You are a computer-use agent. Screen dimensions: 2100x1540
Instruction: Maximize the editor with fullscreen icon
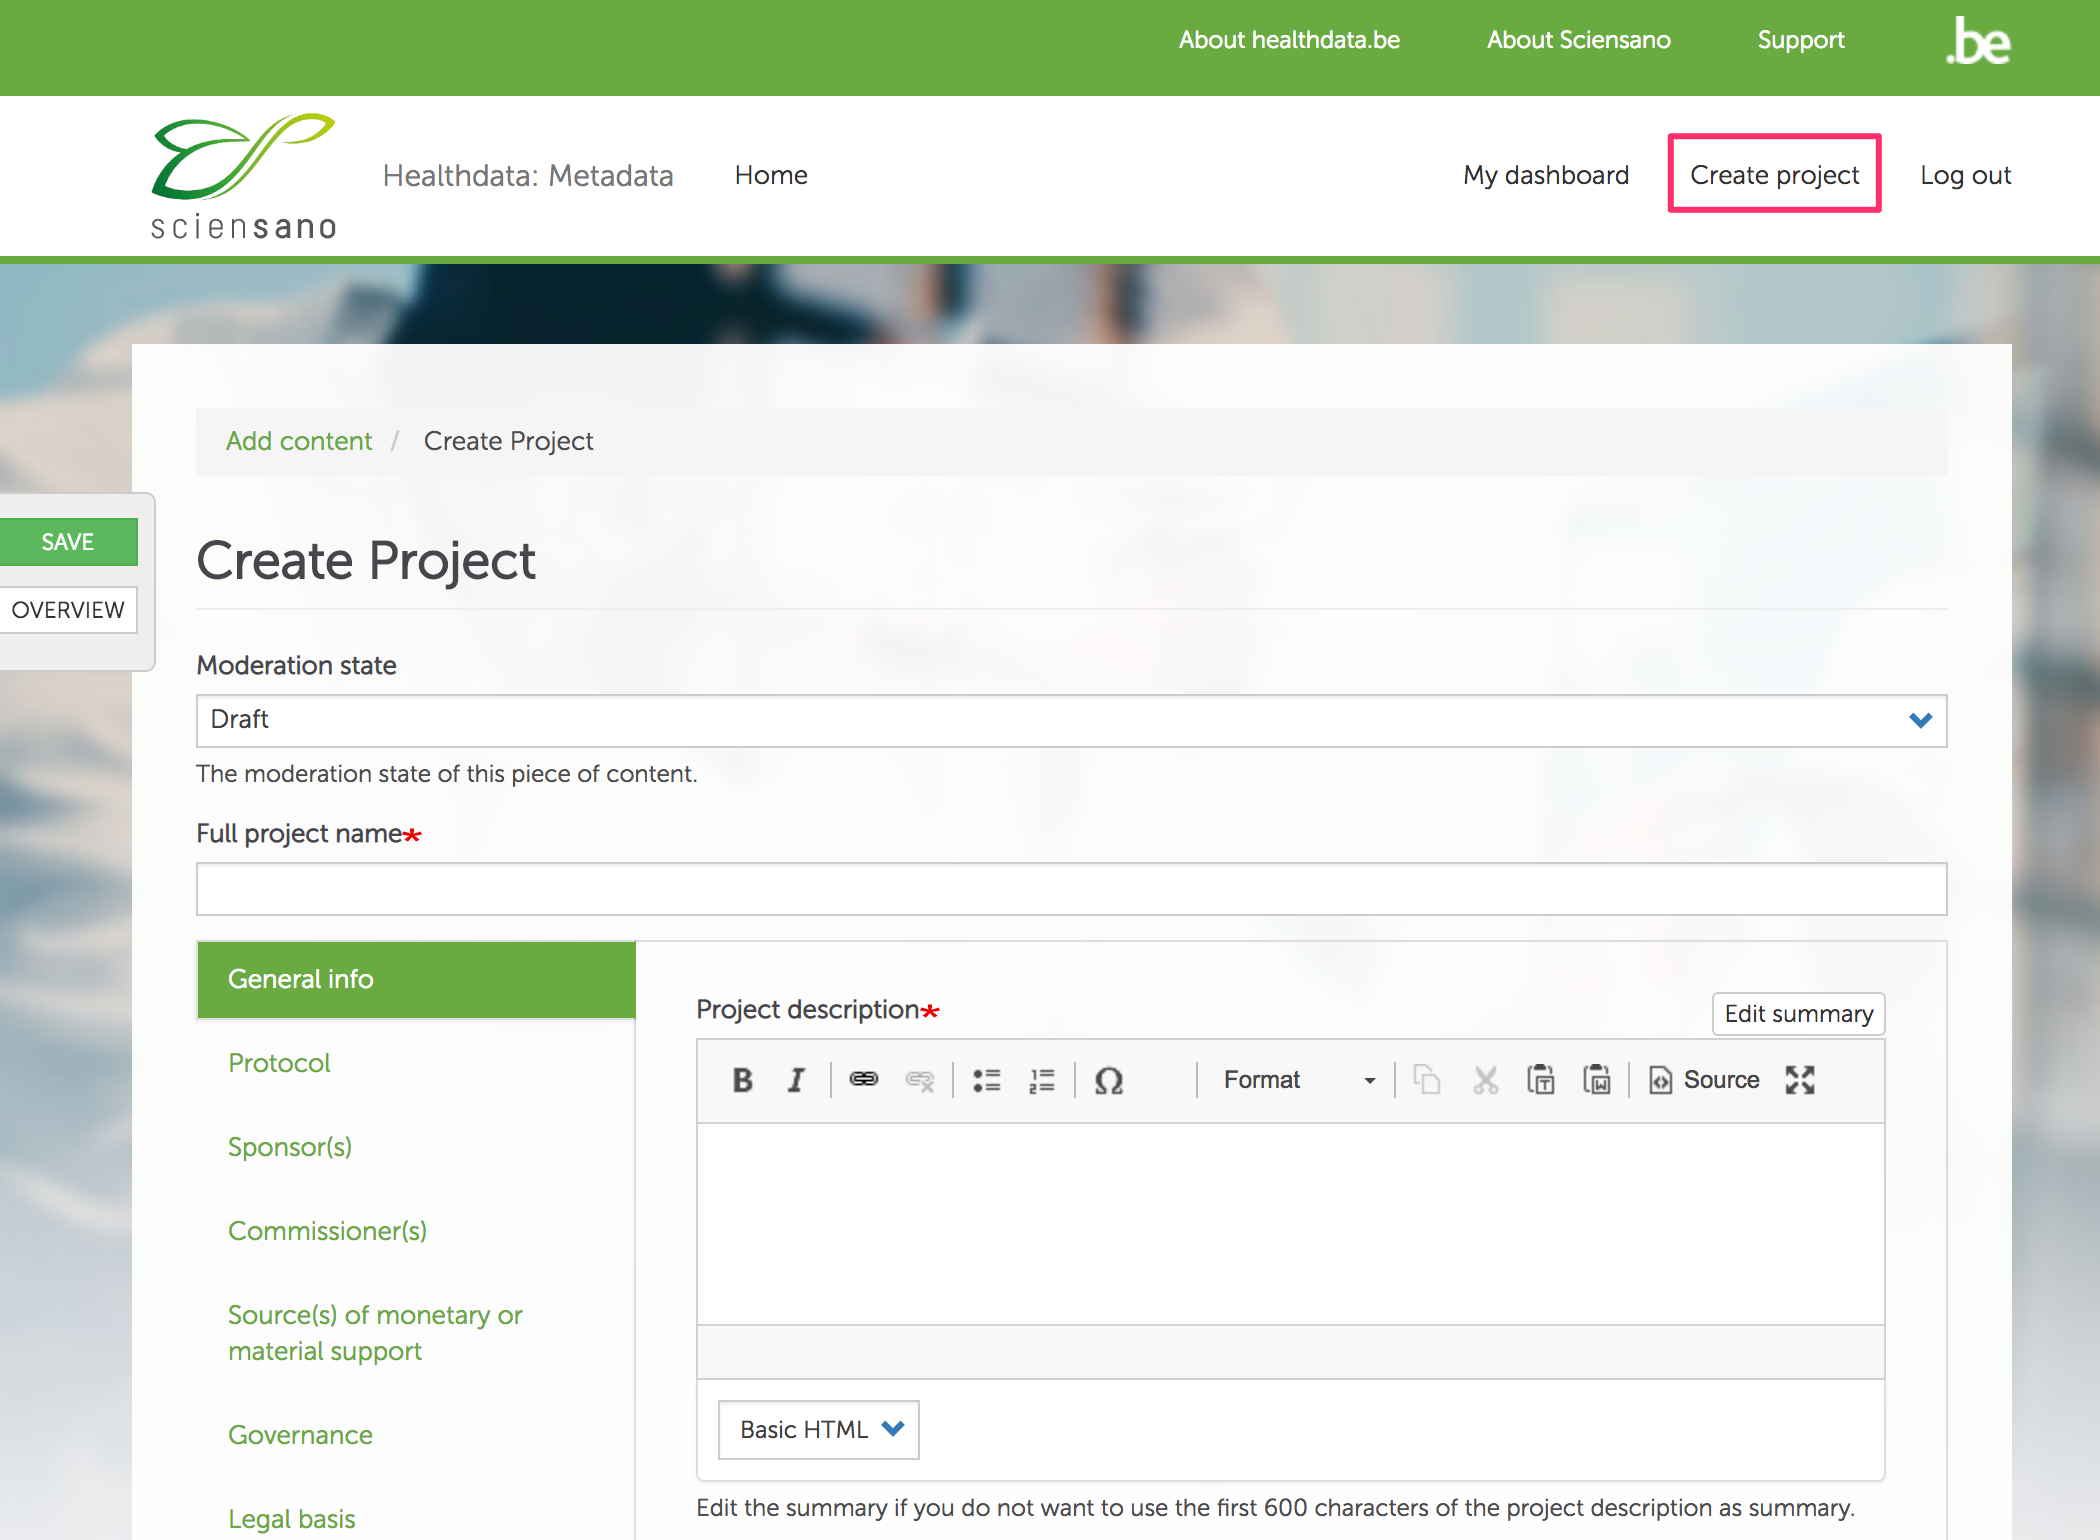tap(1800, 1080)
